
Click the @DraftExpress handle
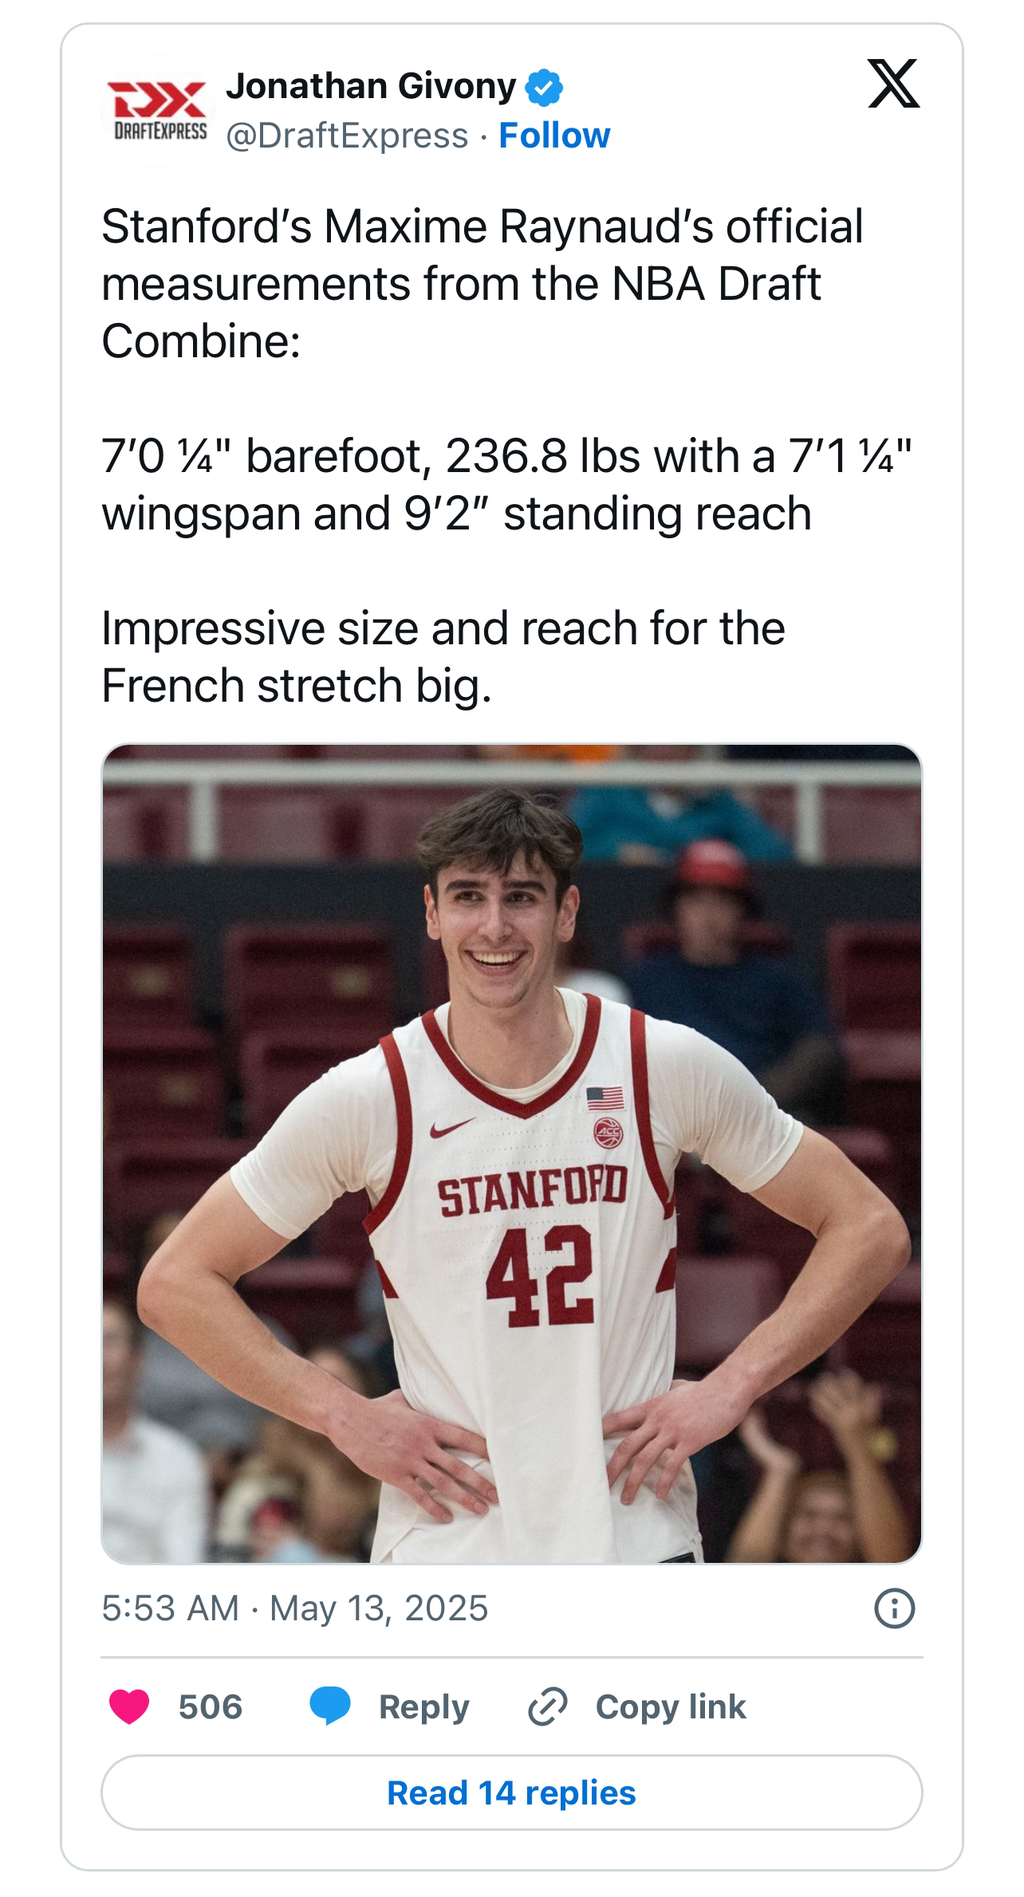(x=347, y=135)
